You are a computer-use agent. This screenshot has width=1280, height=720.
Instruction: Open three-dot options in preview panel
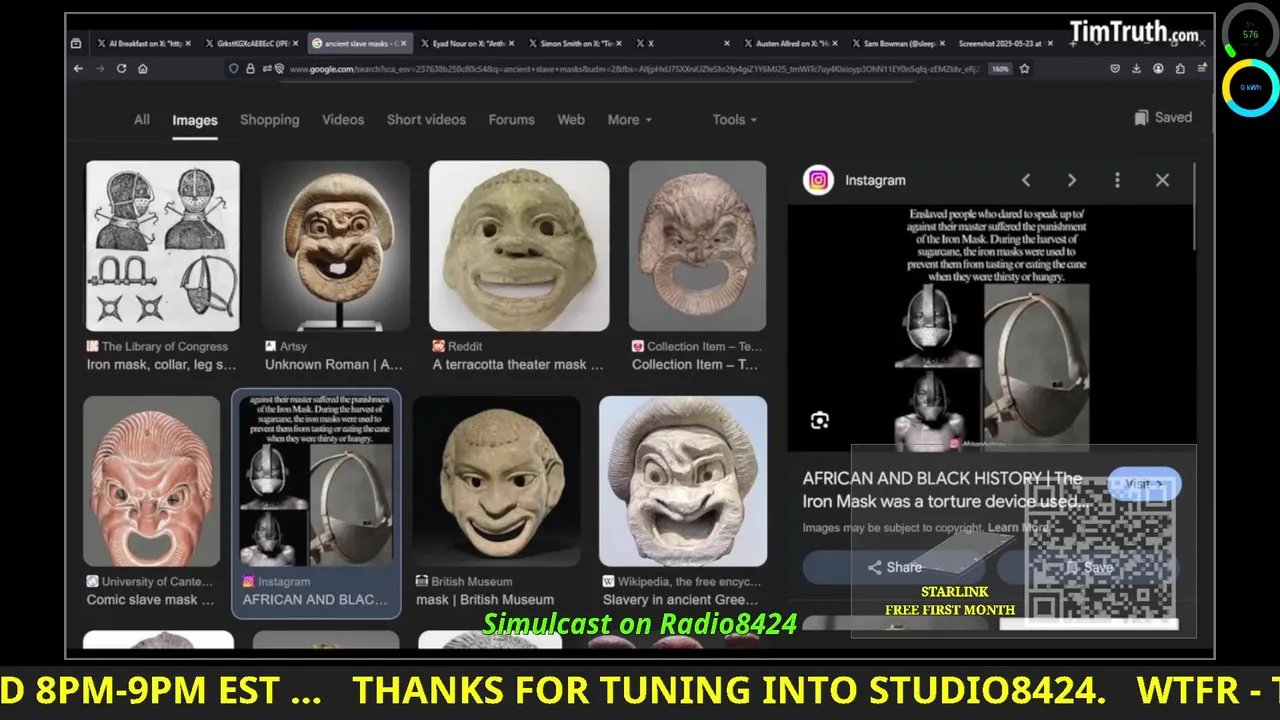point(1117,180)
